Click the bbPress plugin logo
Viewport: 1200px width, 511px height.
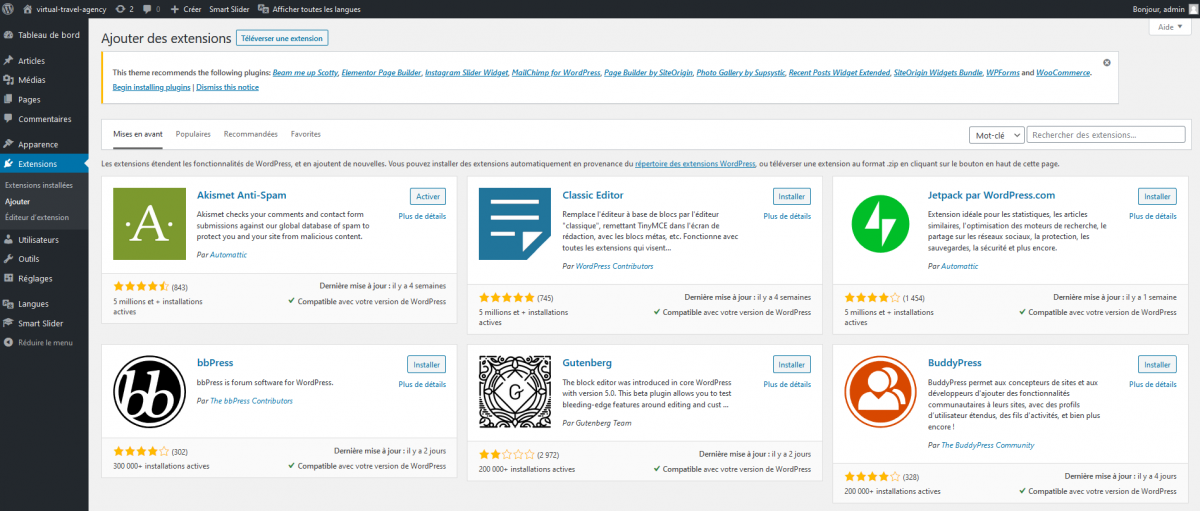pyautogui.click(x=149, y=392)
